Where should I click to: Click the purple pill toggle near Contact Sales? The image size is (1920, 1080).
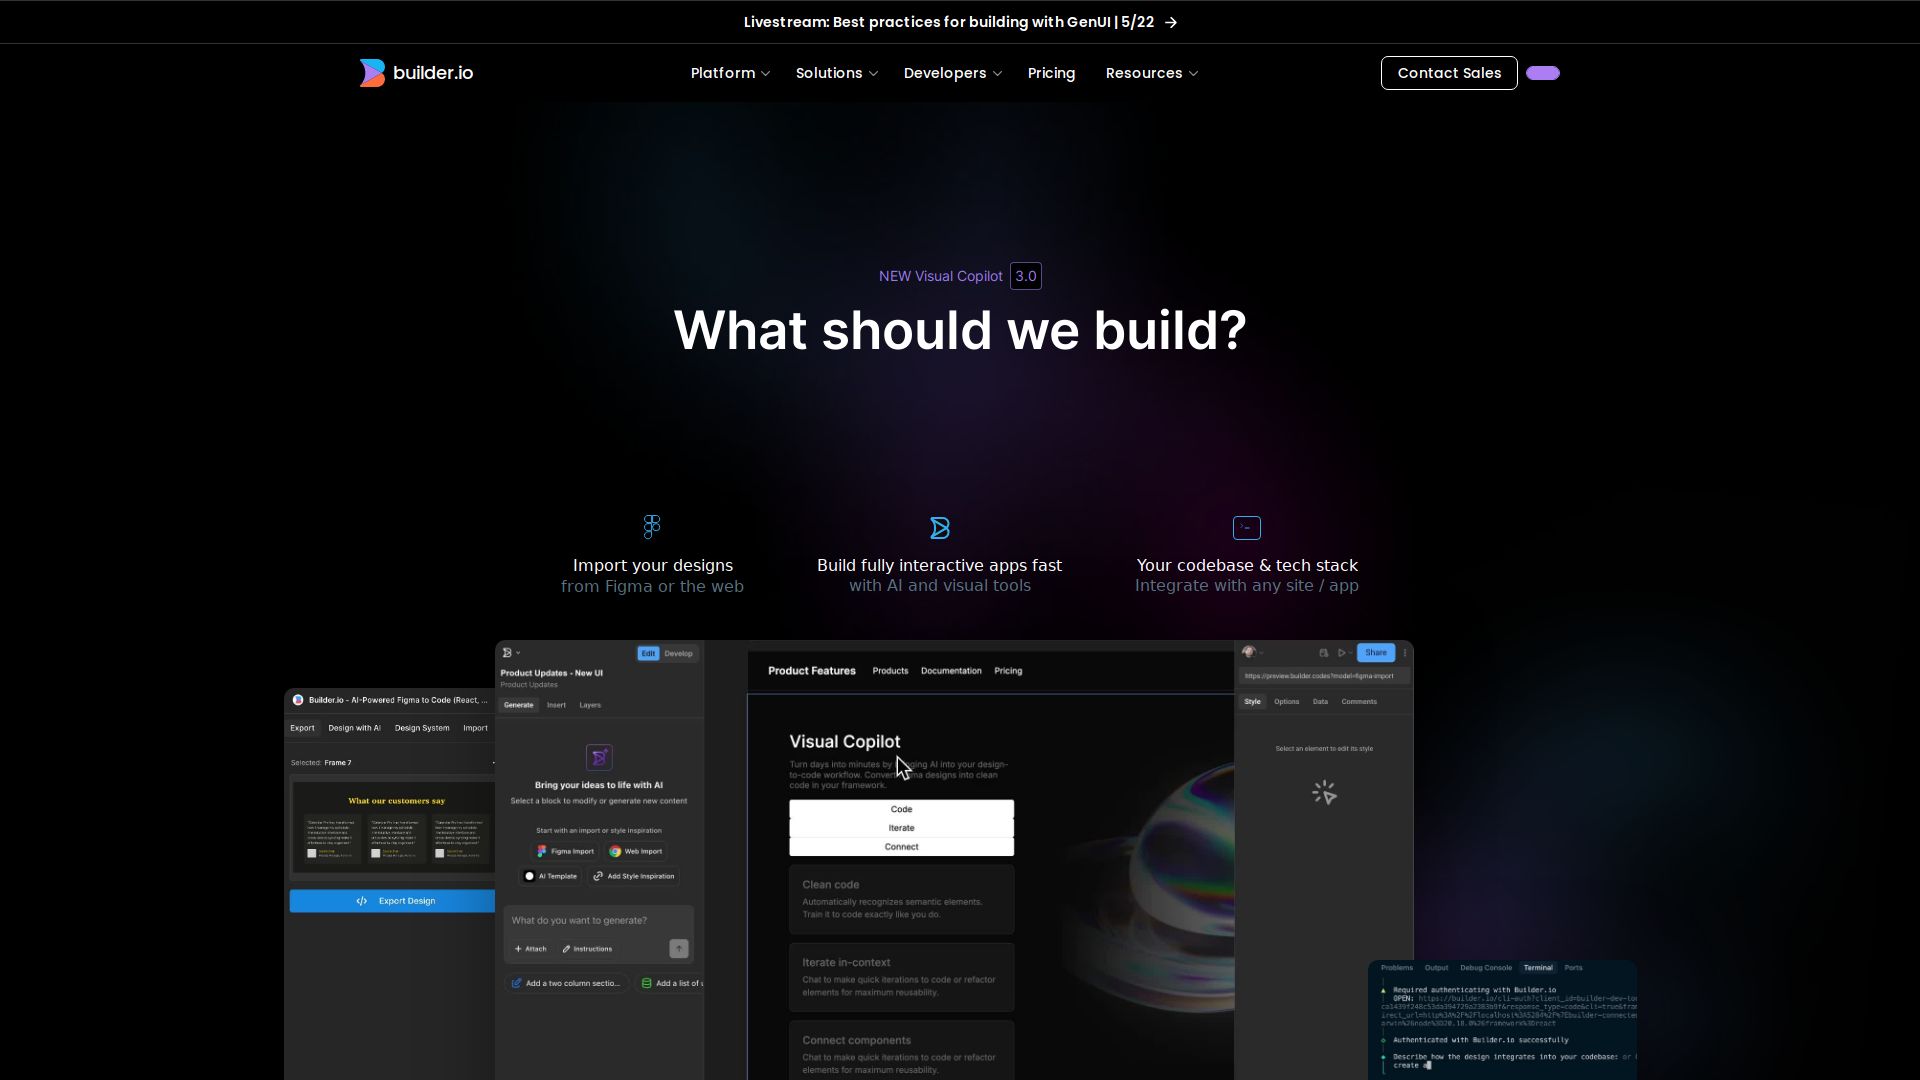tap(1542, 73)
